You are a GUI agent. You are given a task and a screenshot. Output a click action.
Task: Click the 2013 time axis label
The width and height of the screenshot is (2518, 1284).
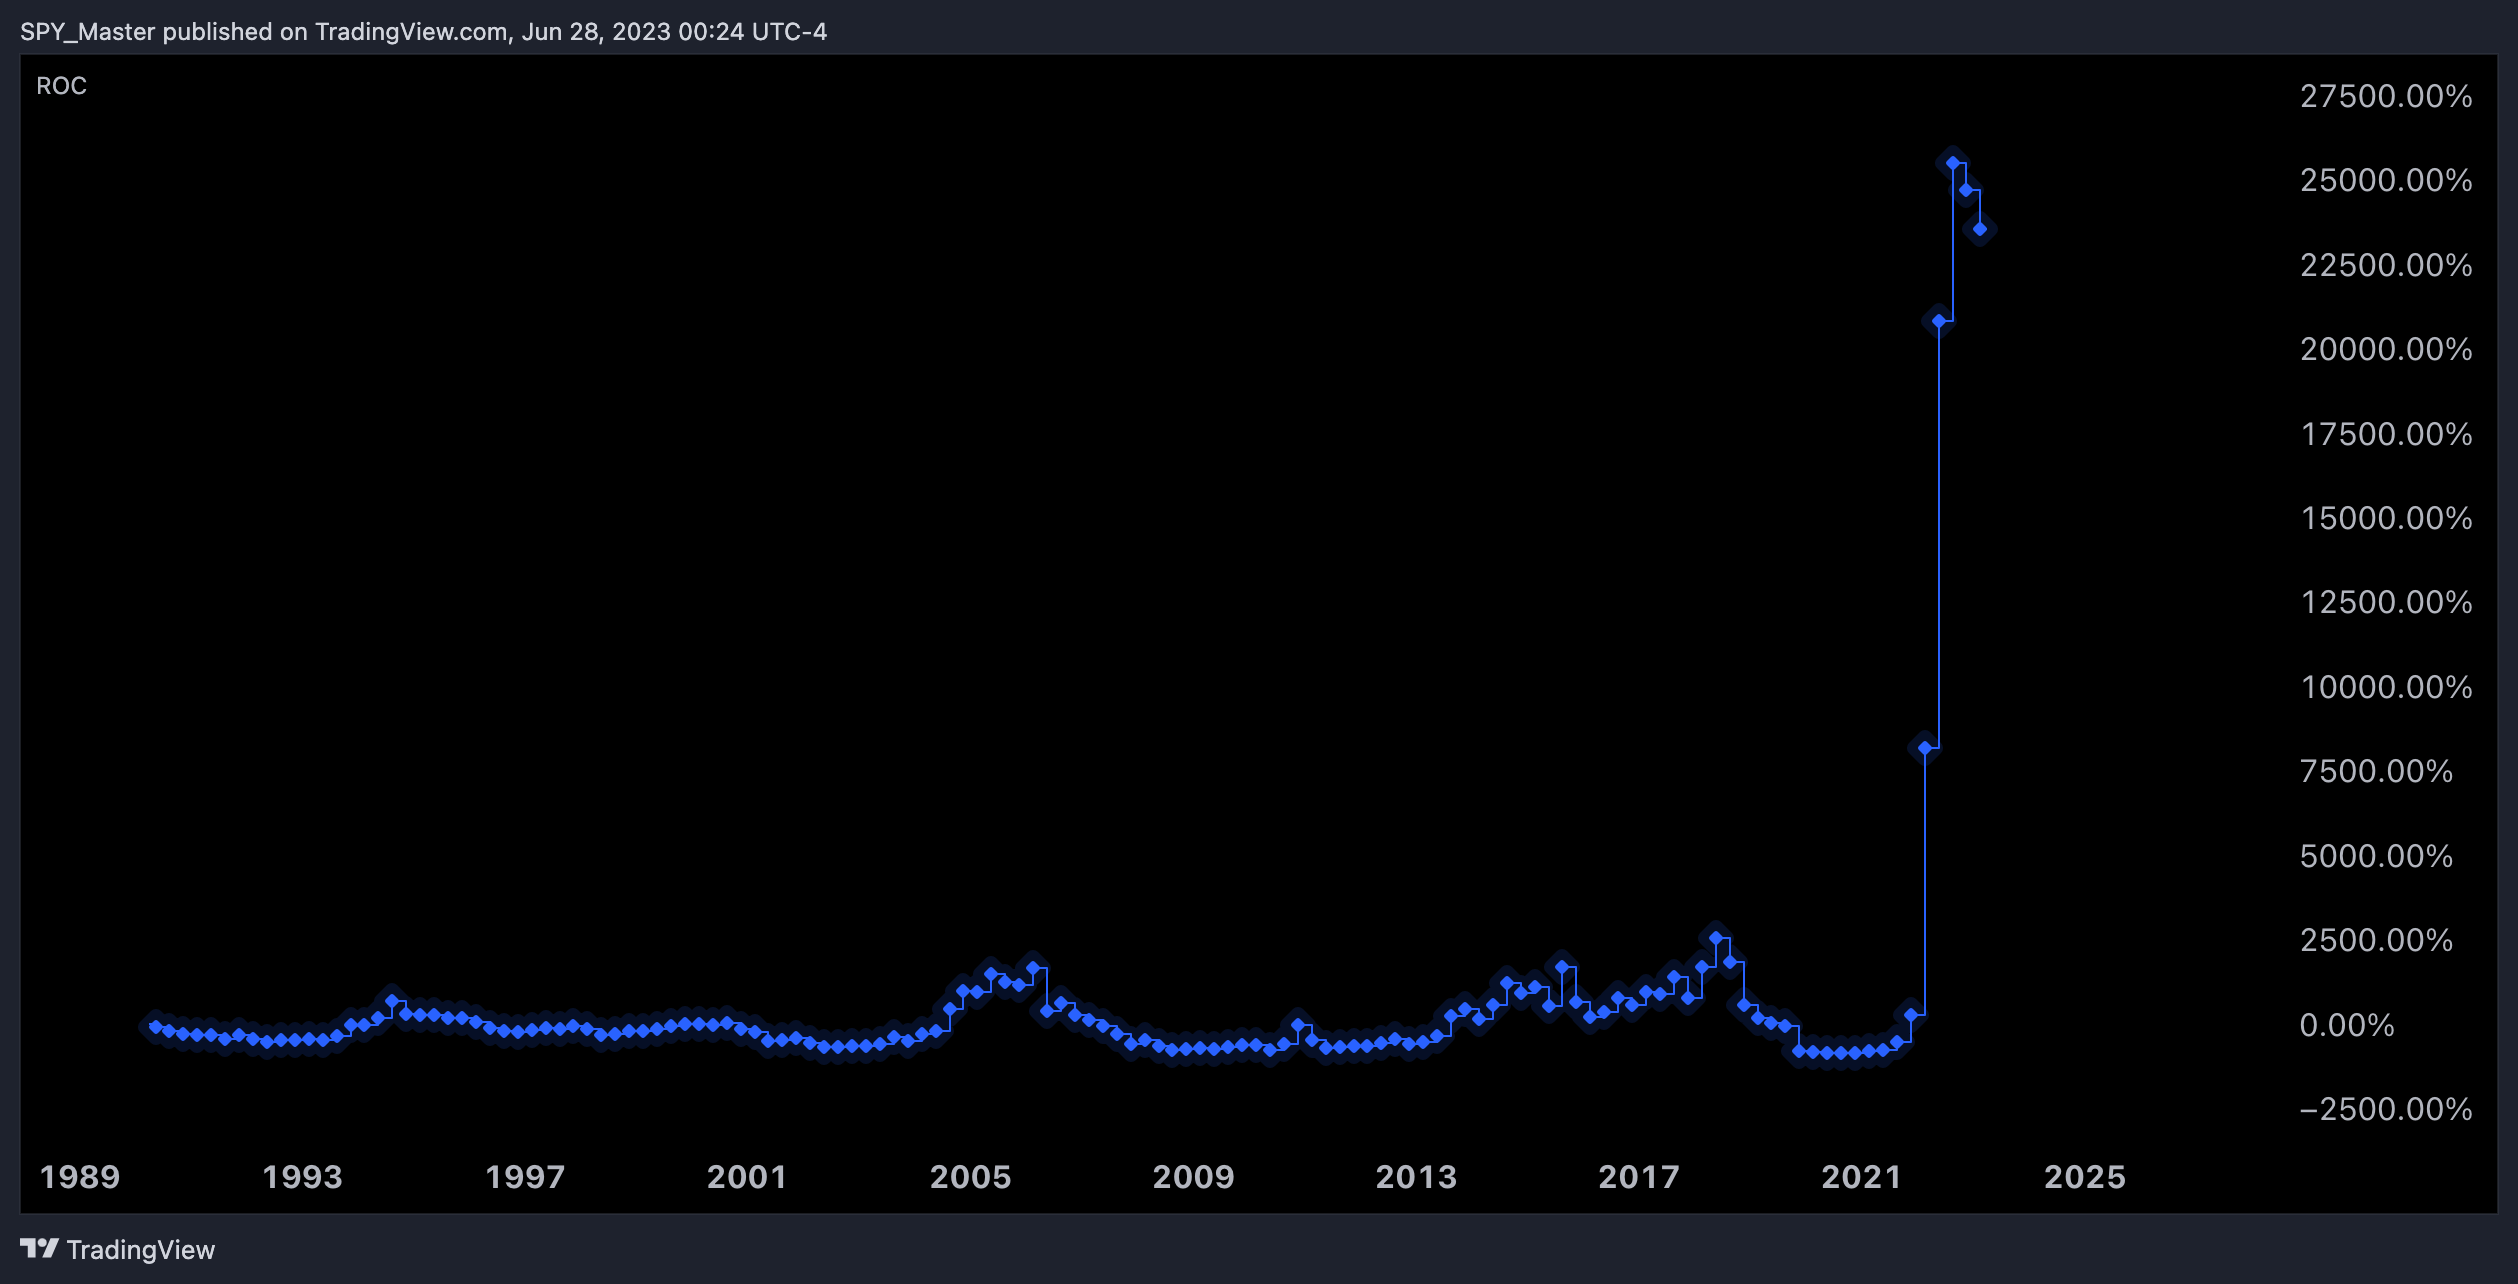tap(1416, 1177)
